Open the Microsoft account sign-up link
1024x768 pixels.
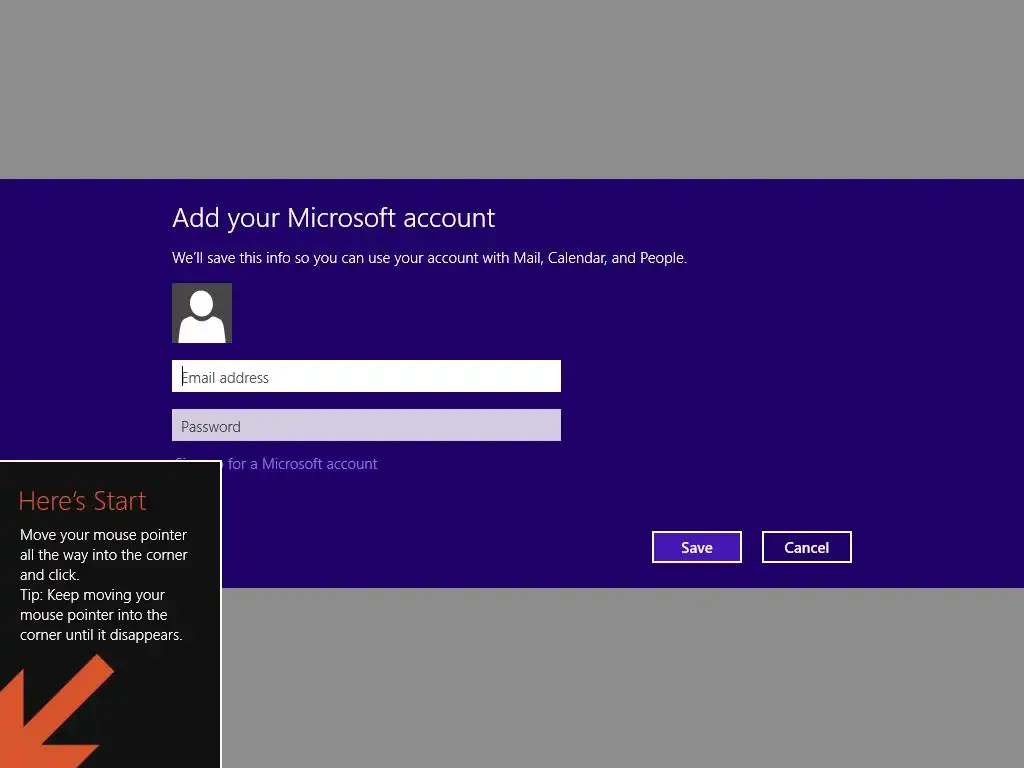[x=300, y=464]
